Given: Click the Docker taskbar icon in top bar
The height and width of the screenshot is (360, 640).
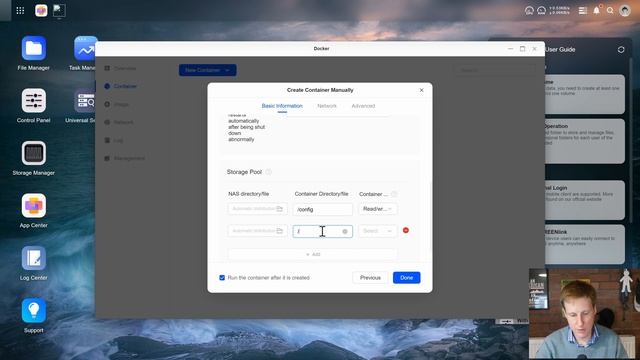Looking at the screenshot, I should (x=59, y=11).
